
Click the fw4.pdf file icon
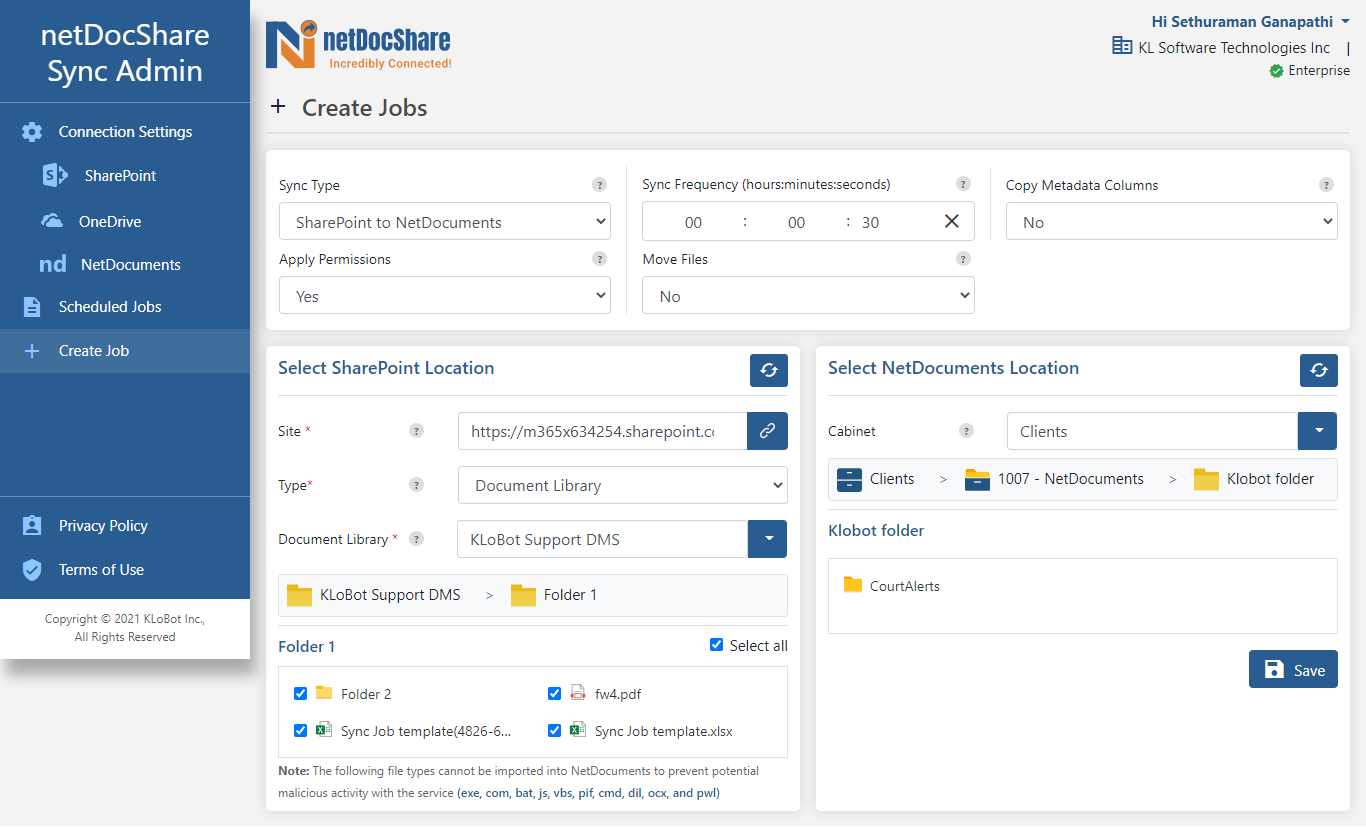coord(578,693)
